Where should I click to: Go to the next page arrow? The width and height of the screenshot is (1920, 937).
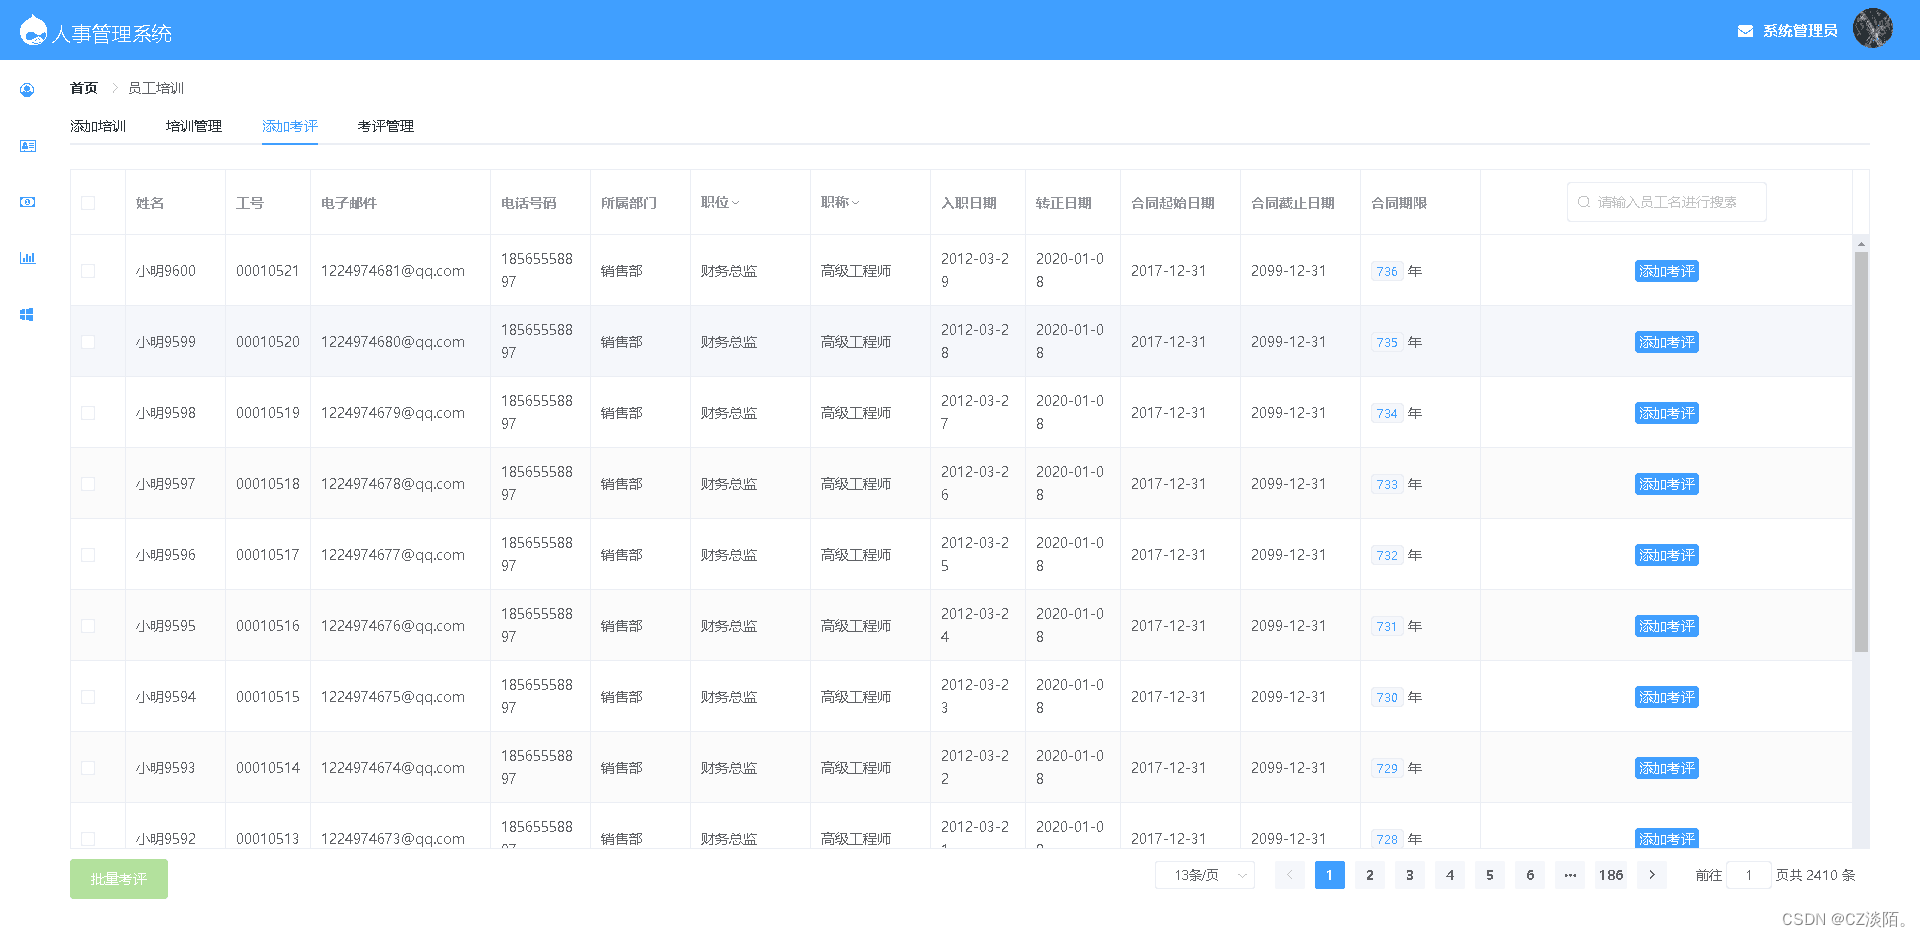1652,875
